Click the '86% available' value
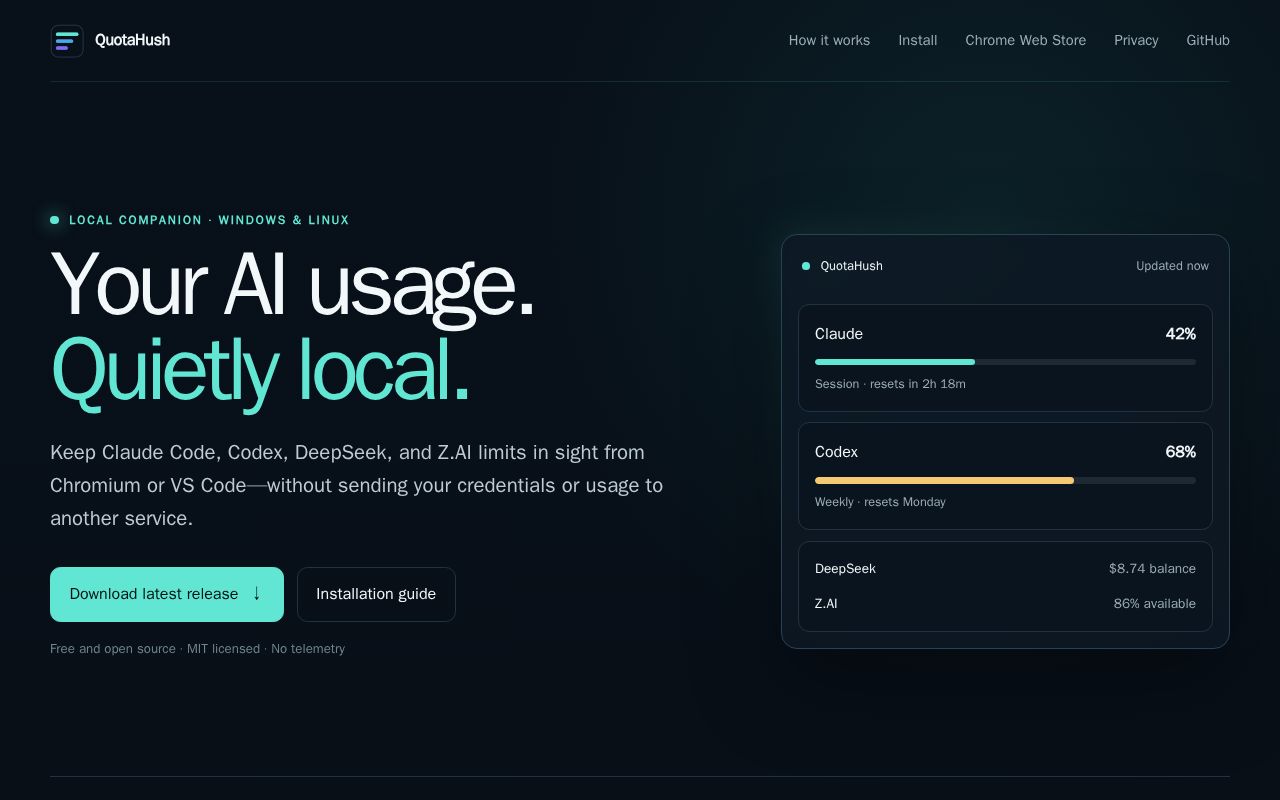The width and height of the screenshot is (1280, 800). pyautogui.click(x=1154, y=604)
